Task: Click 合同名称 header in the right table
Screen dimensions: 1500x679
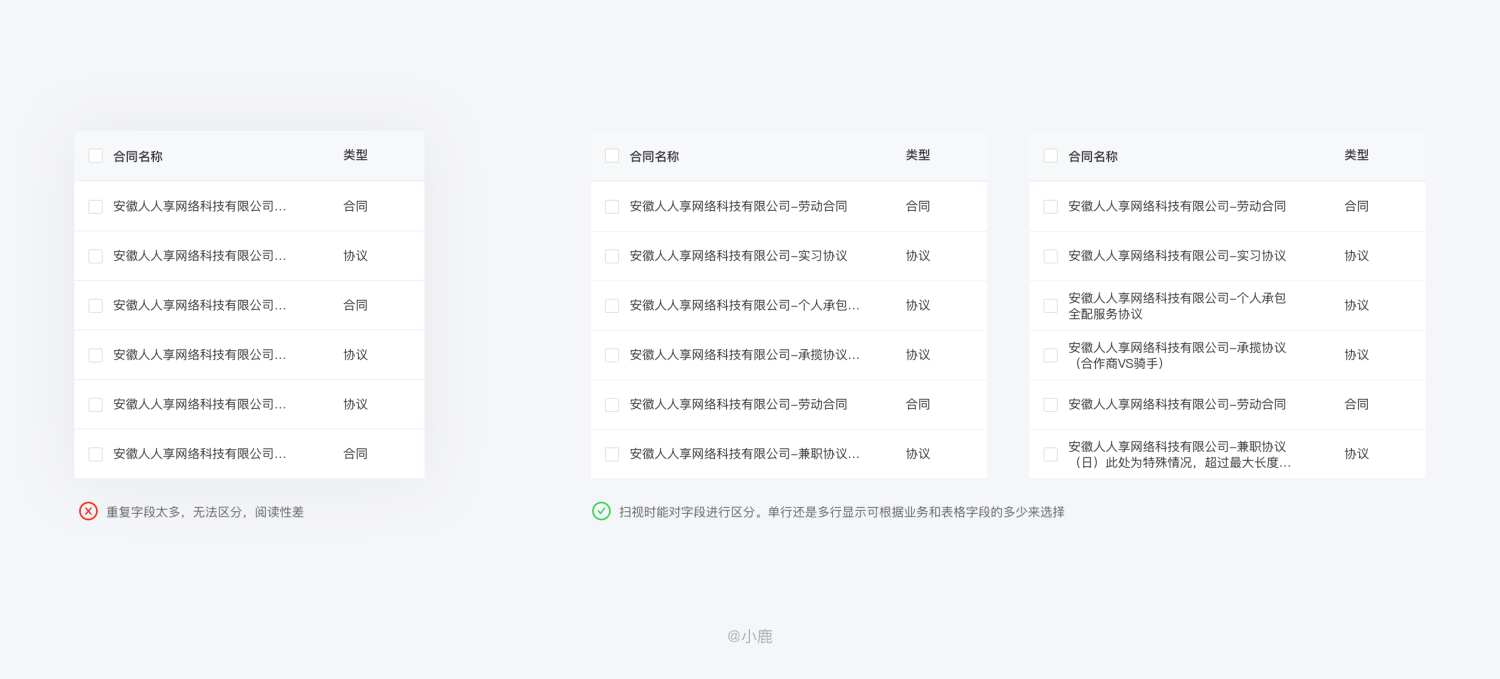Action: point(1093,156)
